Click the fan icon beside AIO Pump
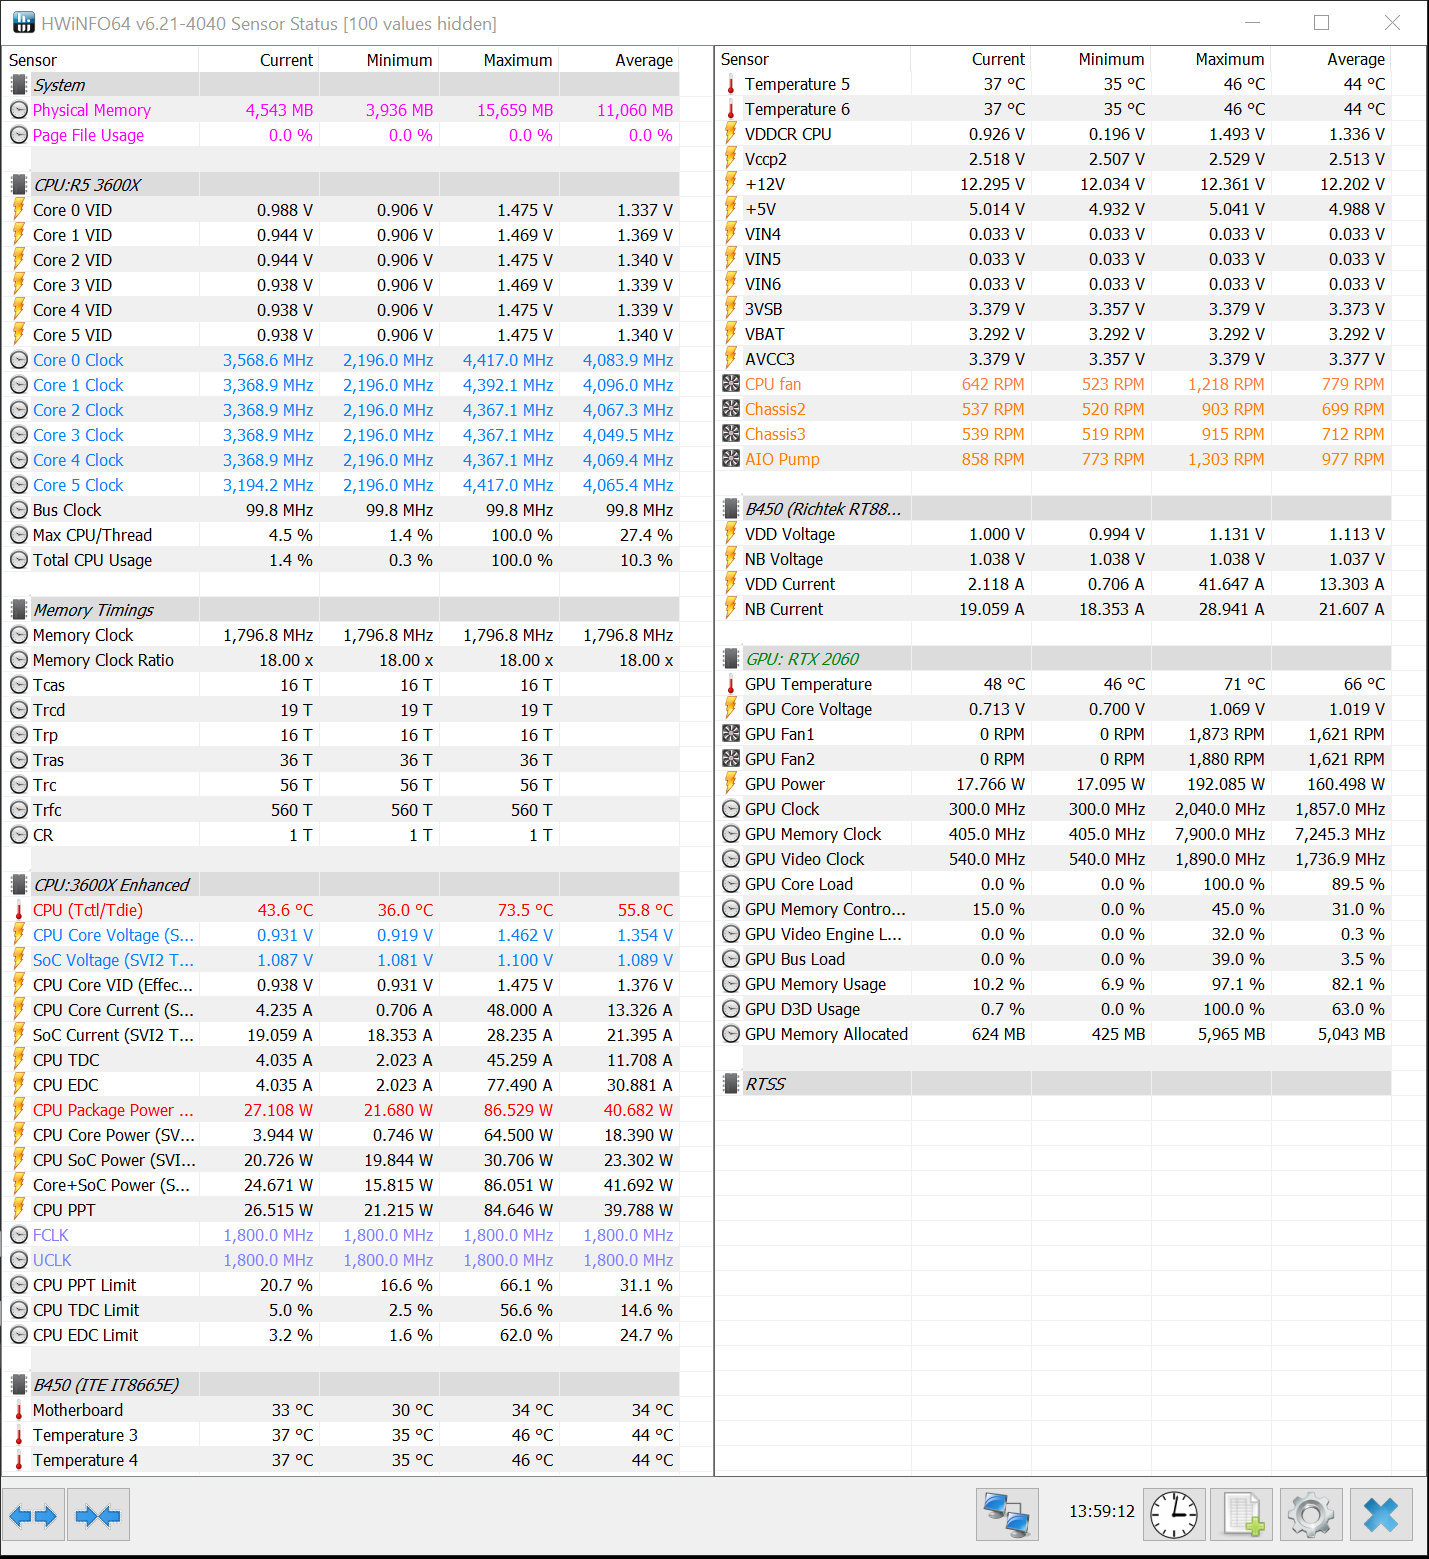Screen dimensions: 1429x1559 click(731, 459)
